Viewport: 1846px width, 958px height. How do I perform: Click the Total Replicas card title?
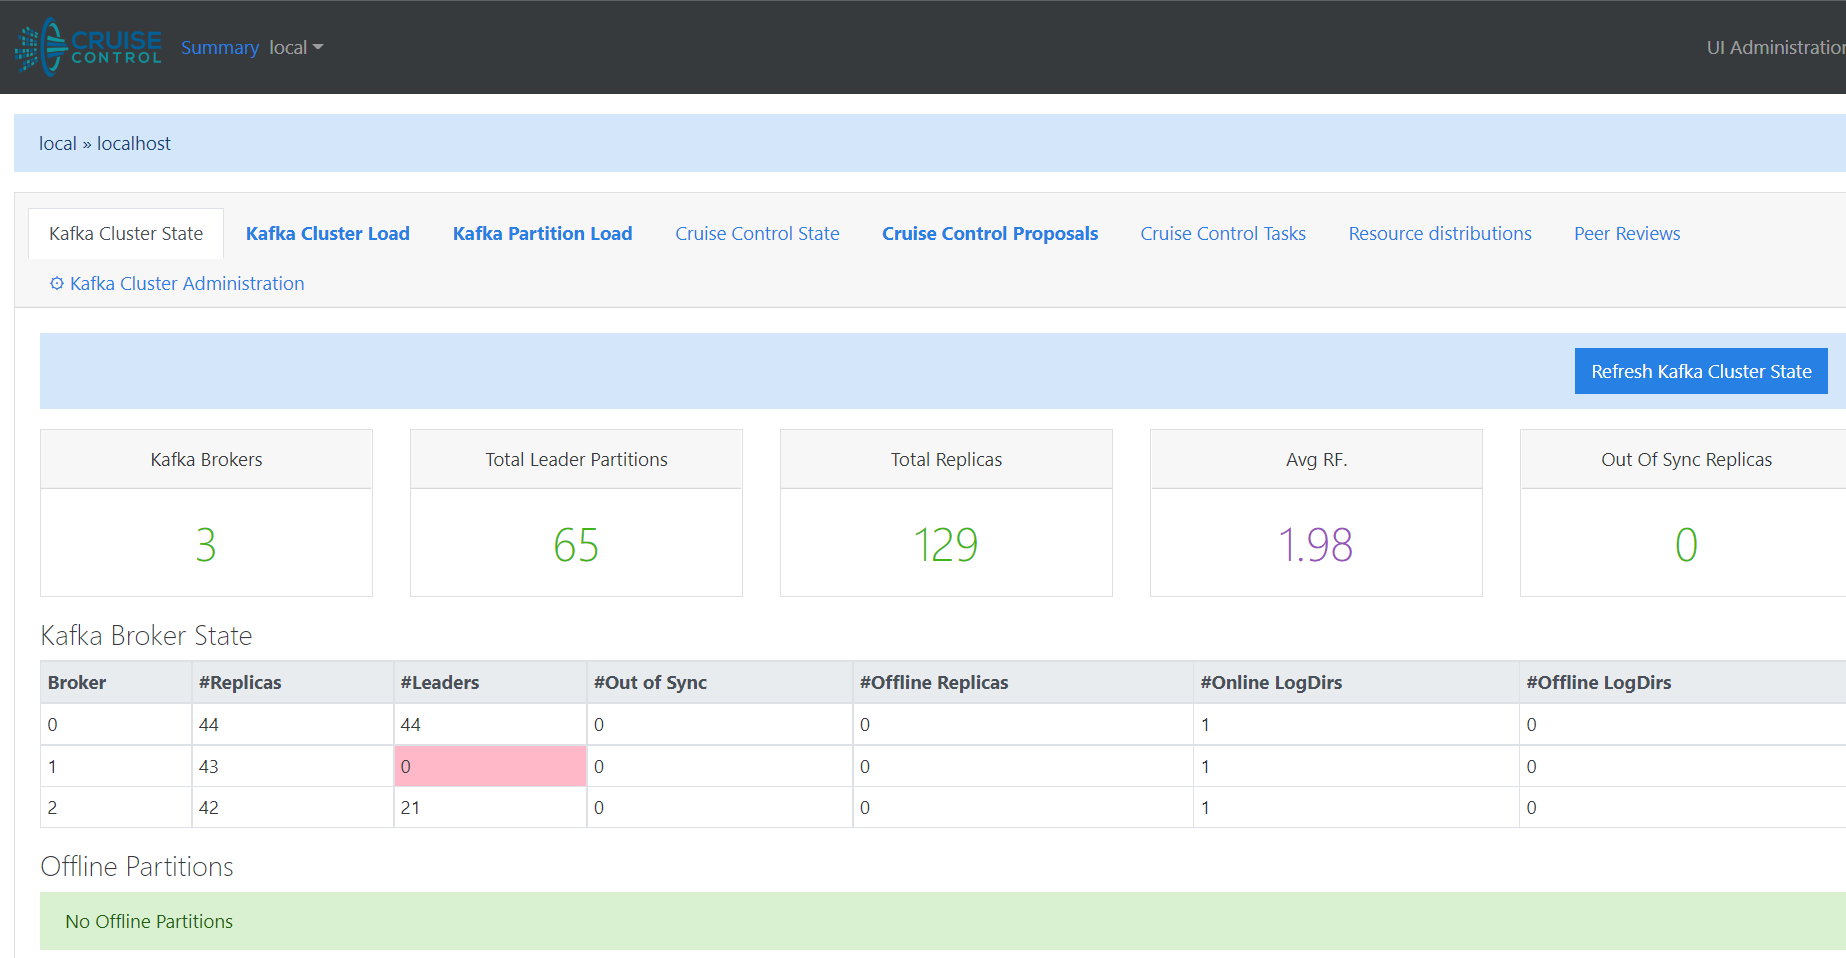coord(946,459)
